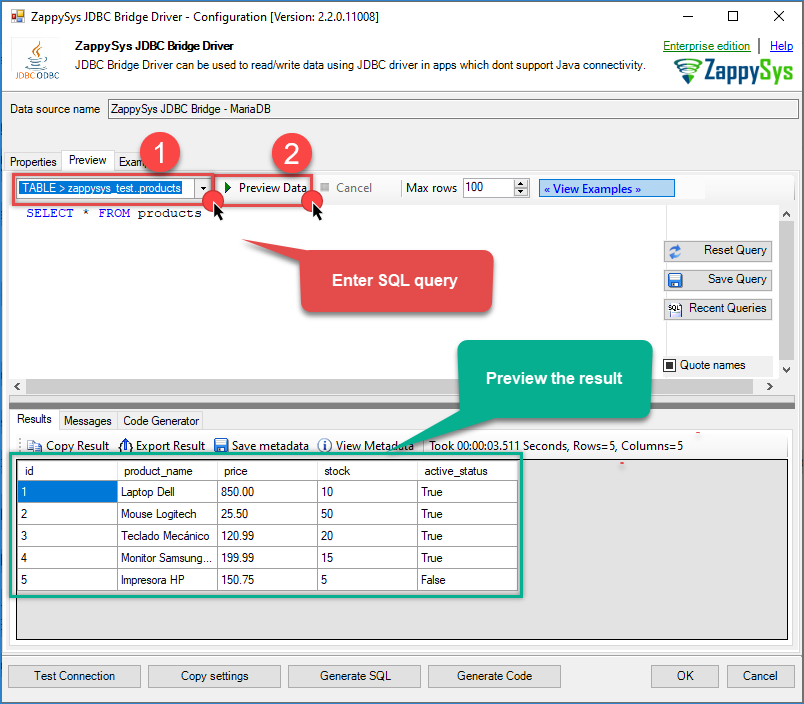Screen dimensions: 804x704
Task: Open Recent Queries via its SQL icon
Action: point(675,309)
